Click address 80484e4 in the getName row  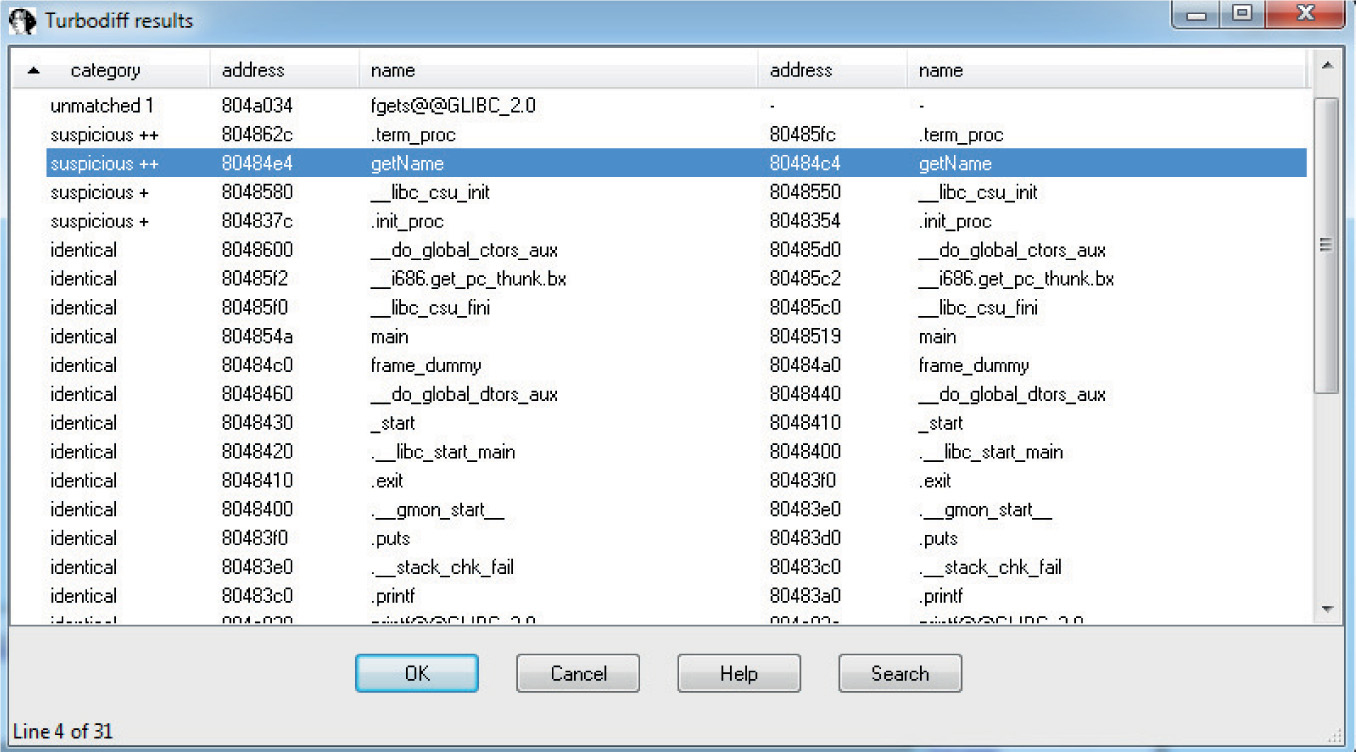click(x=257, y=163)
